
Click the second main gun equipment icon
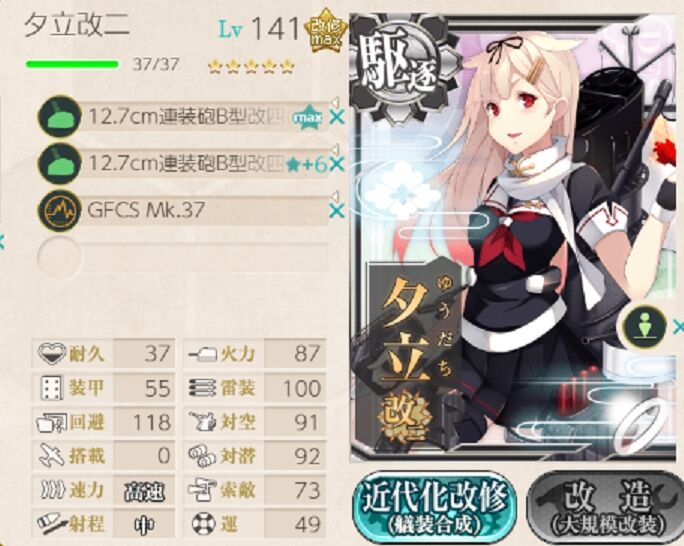point(60,164)
